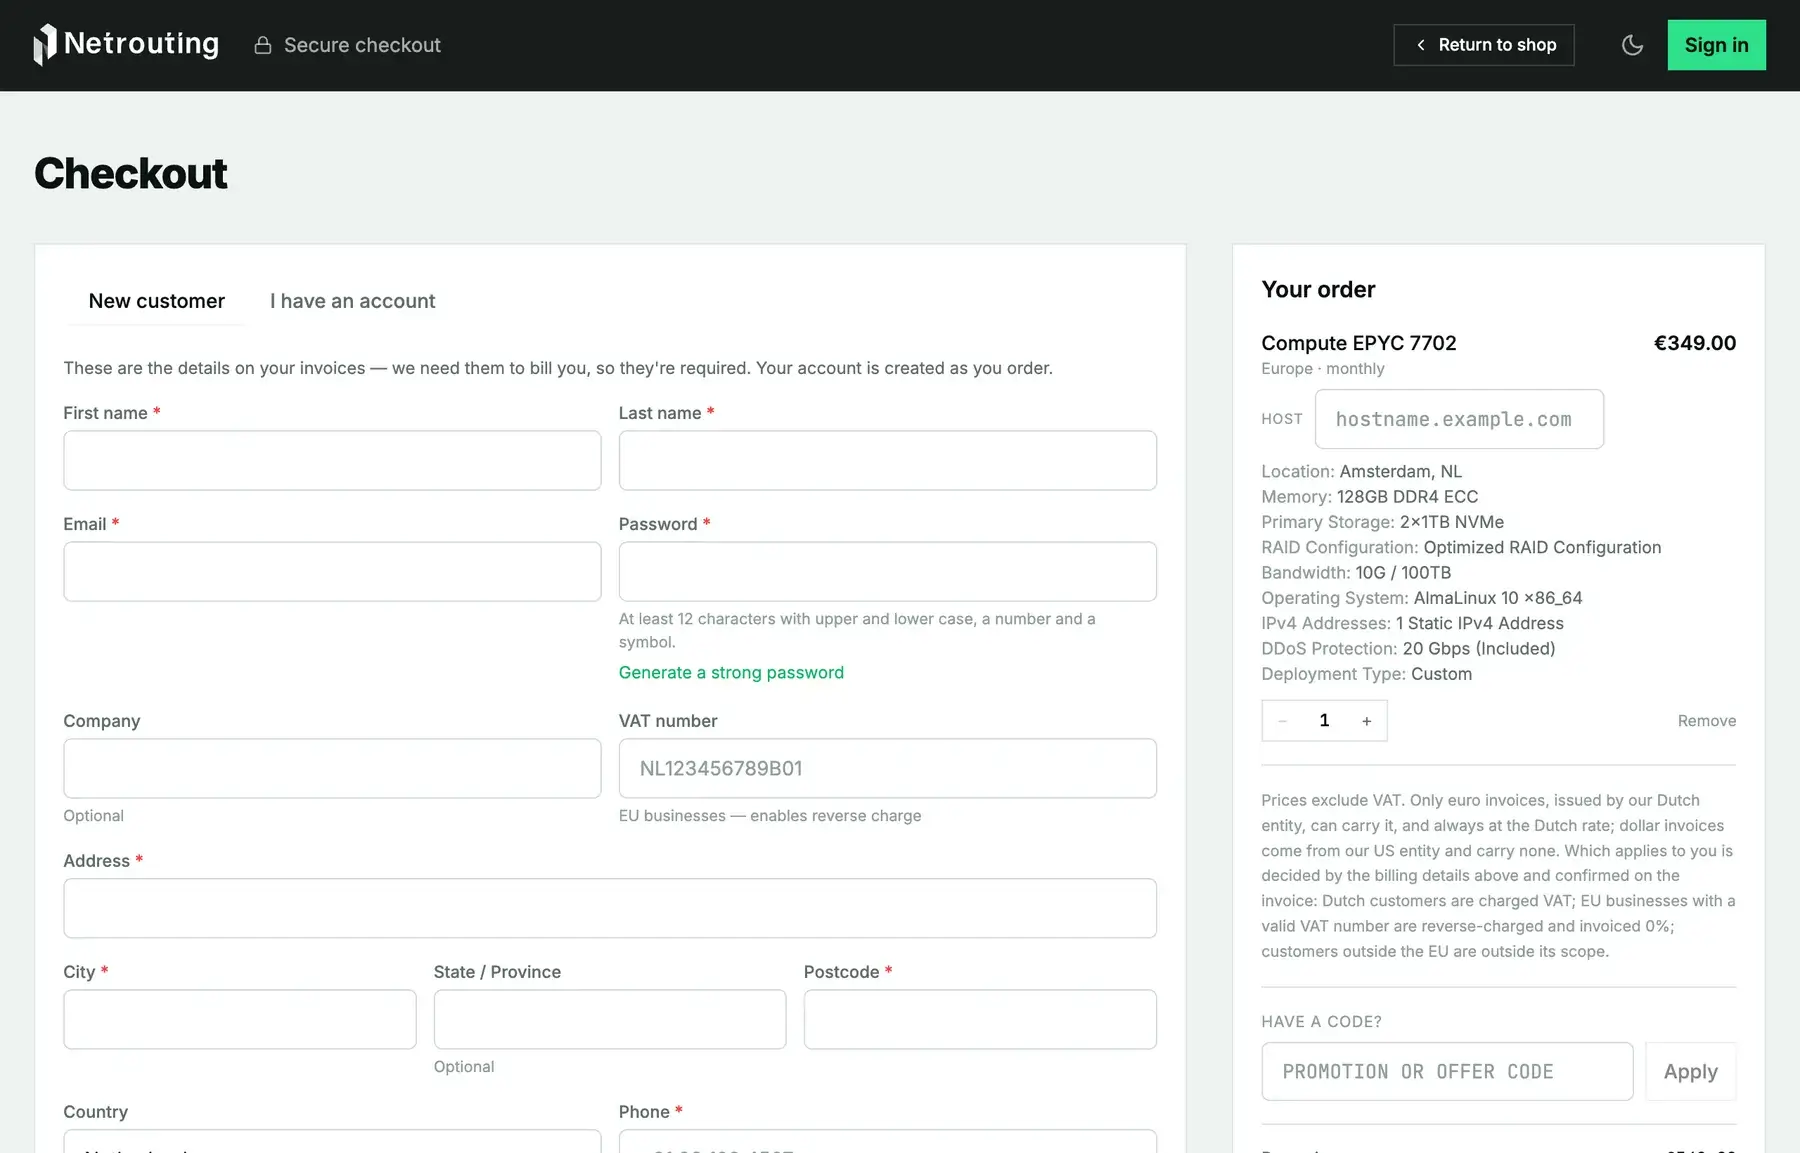Focus the Company input field
The height and width of the screenshot is (1153, 1800).
coord(332,768)
